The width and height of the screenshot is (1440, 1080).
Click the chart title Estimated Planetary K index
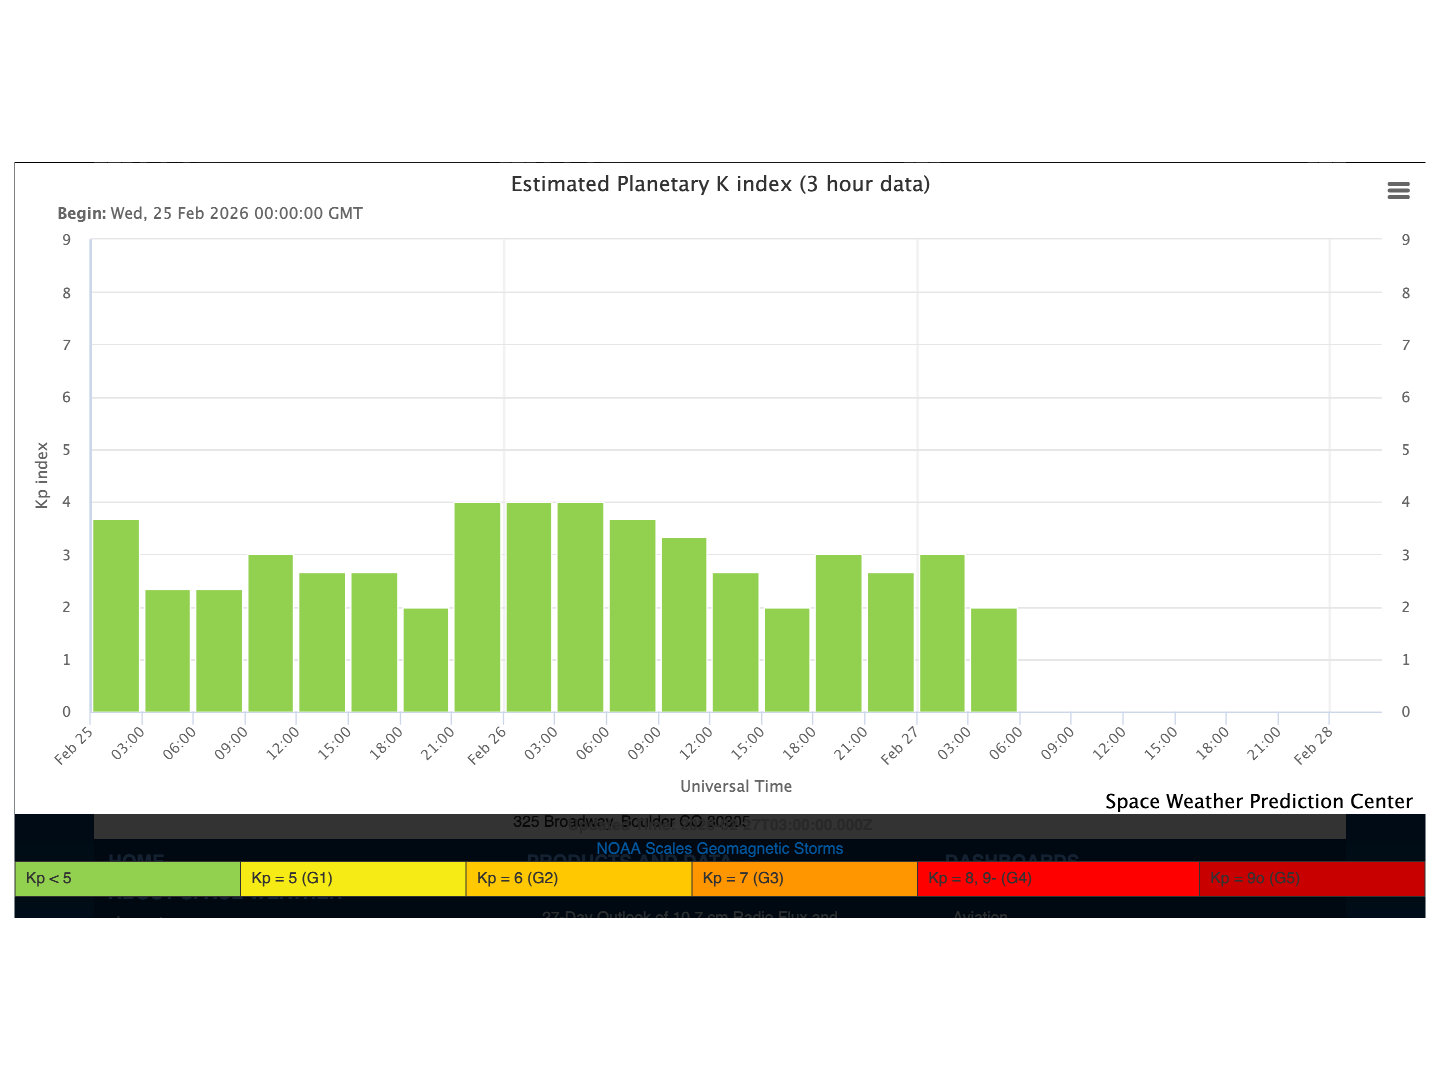(720, 184)
